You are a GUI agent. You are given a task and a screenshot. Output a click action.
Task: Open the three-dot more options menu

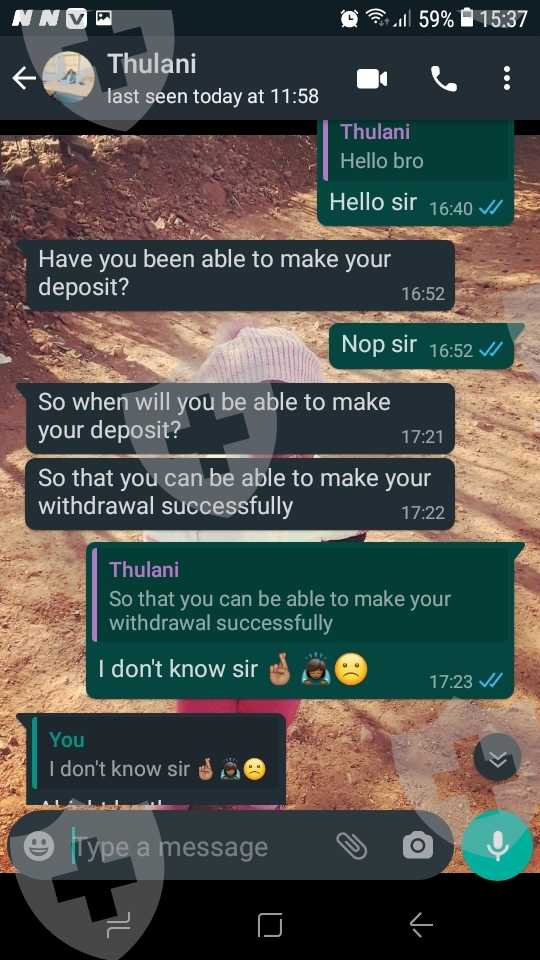506,79
